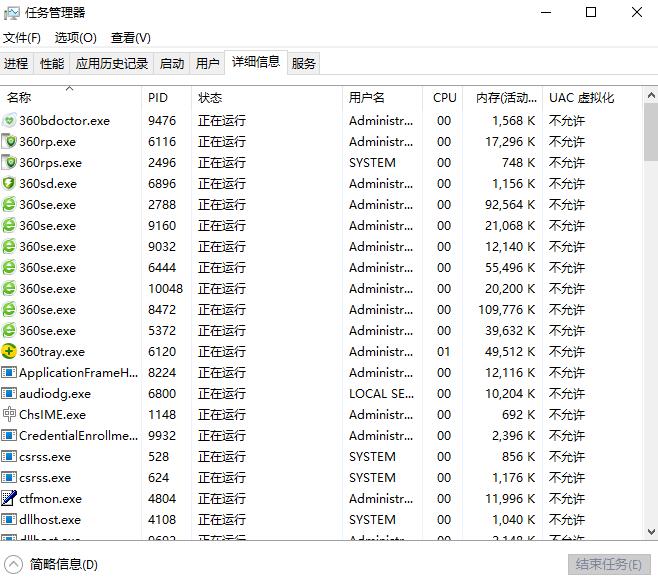The width and height of the screenshot is (658, 588).
Task: Click memory value 109,776 K
Action: pos(507,310)
